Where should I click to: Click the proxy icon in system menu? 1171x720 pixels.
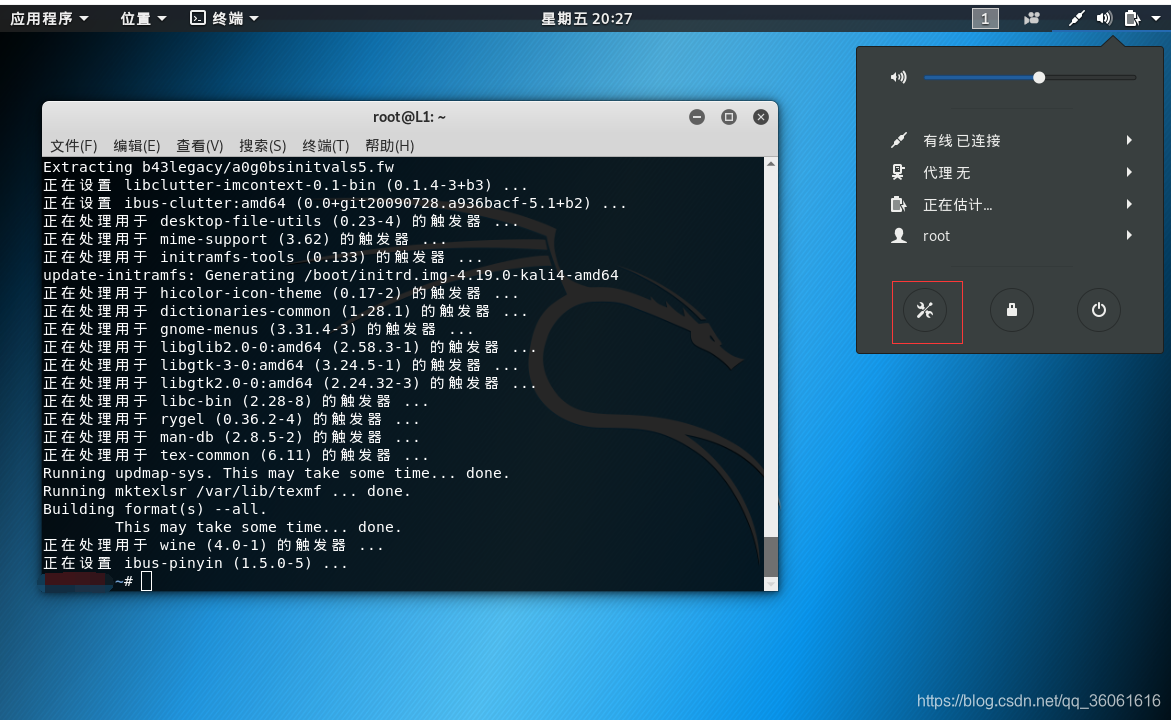[898, 173]
